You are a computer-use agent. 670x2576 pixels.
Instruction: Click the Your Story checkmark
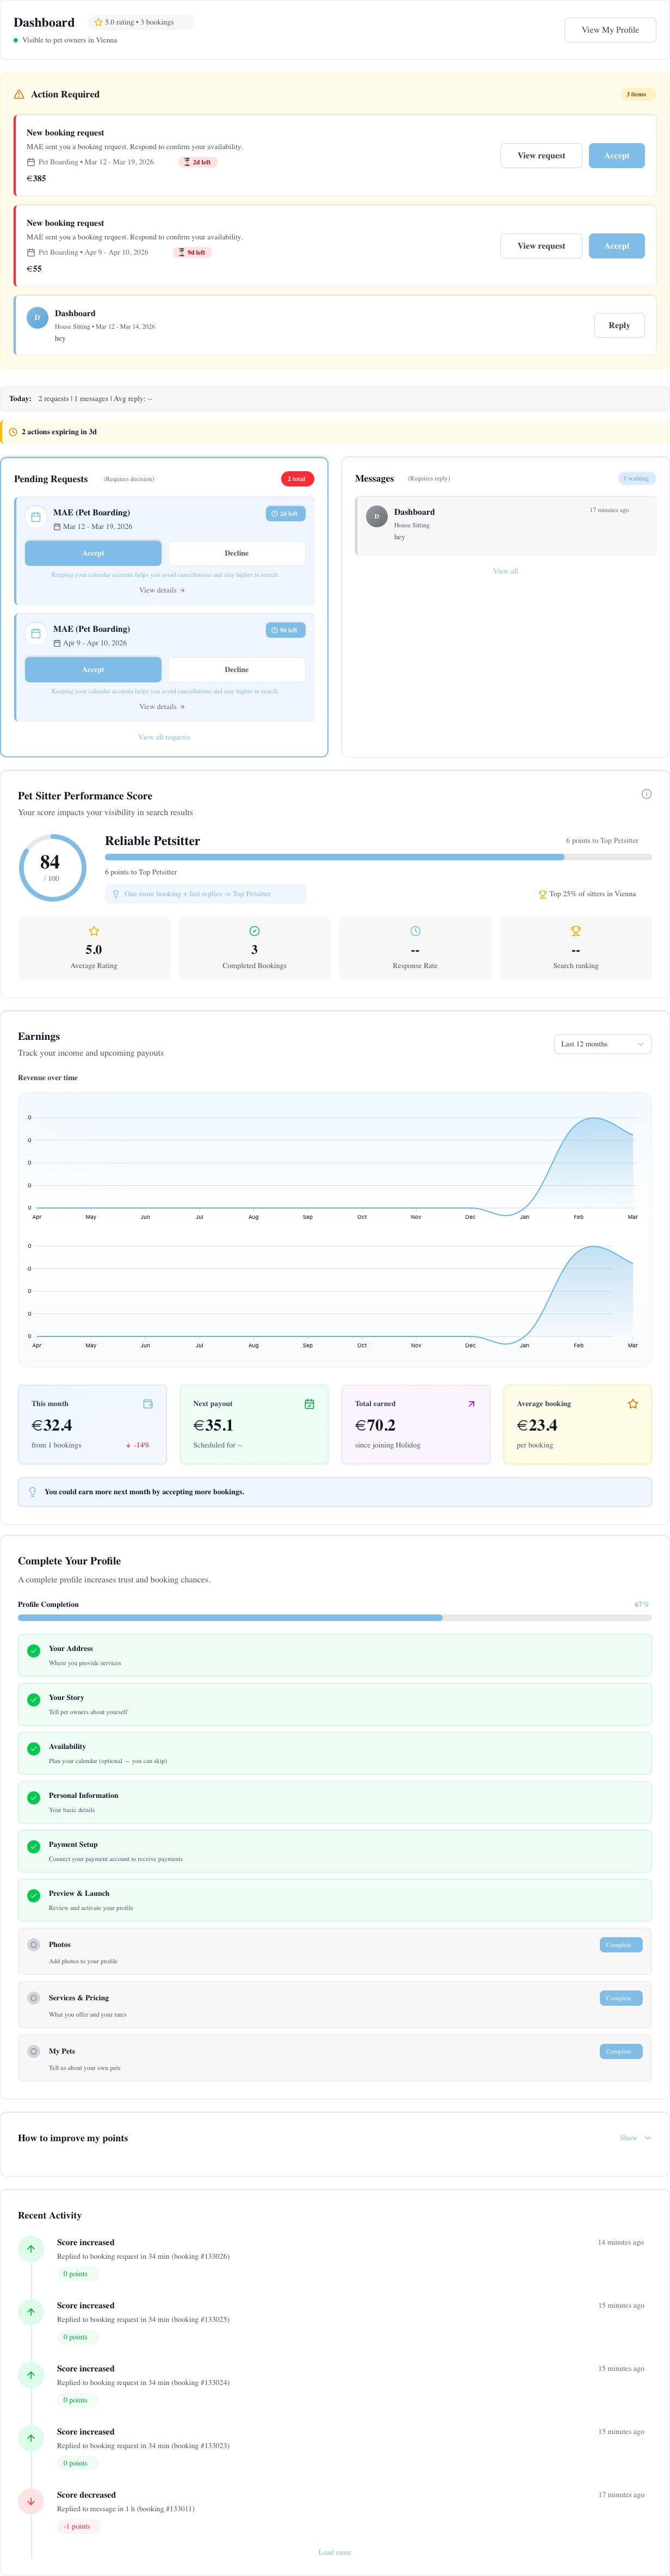click(x=33, y=1700)
